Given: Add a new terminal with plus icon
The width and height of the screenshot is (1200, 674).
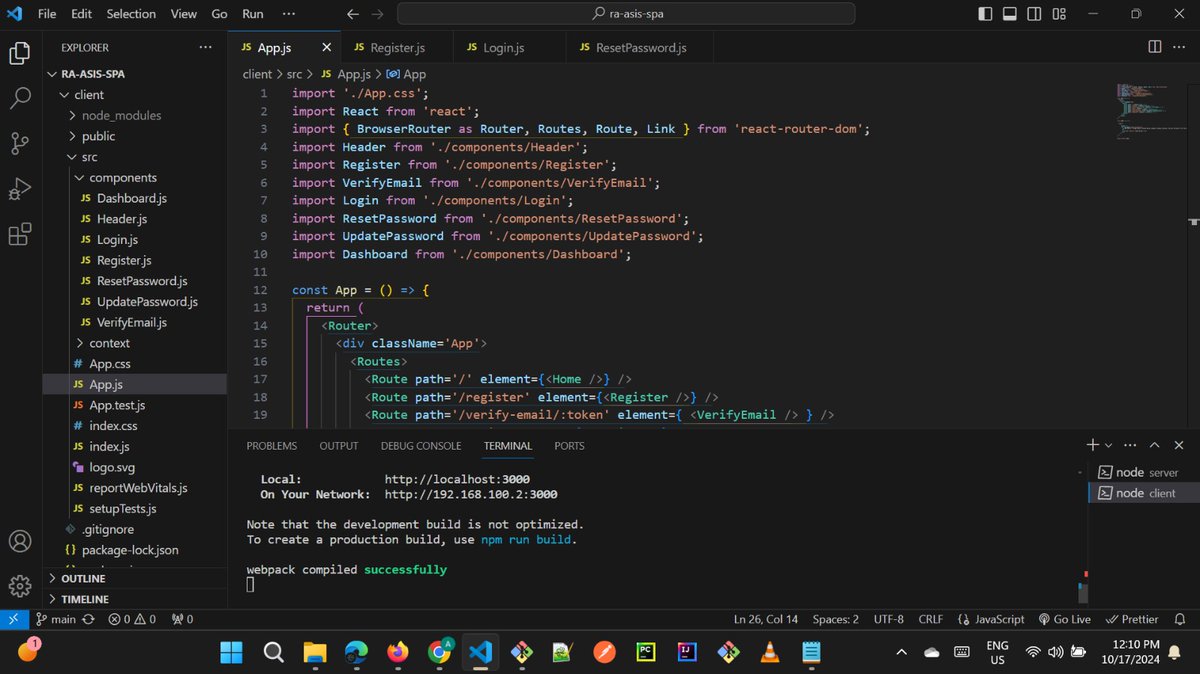Looking at the screenshot, I should pos(1093,445).
